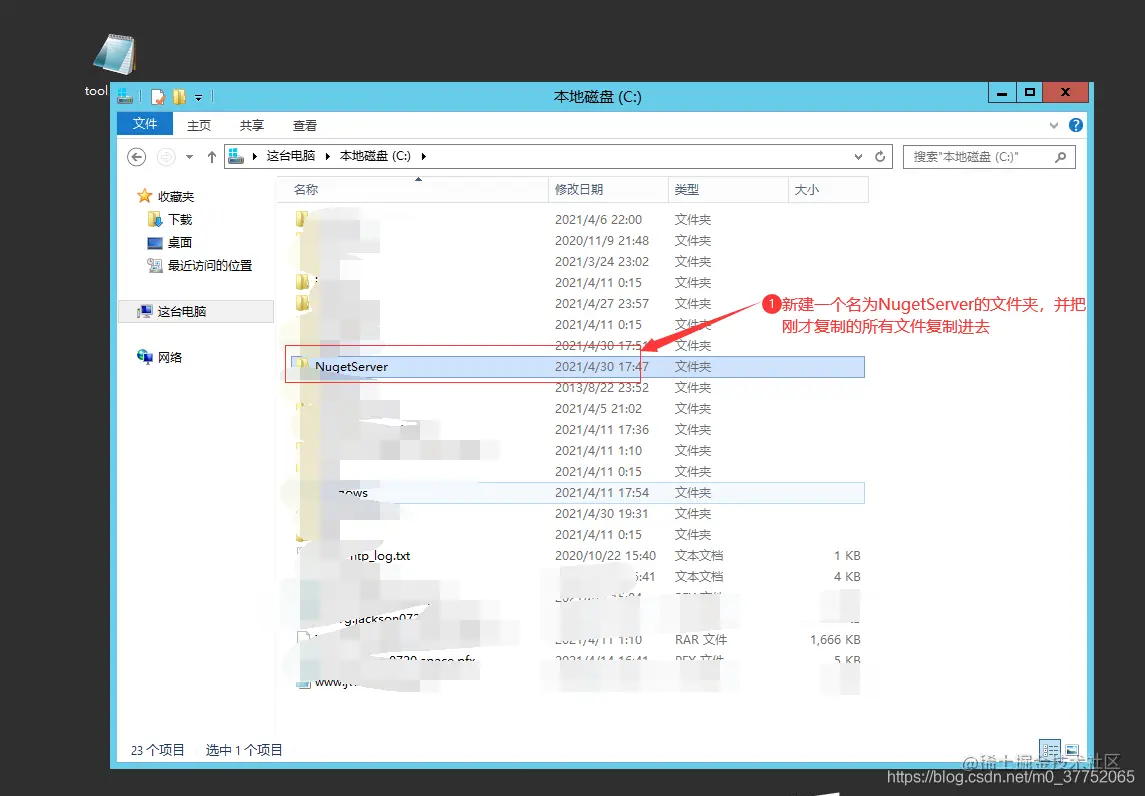This screenshot has height=796, width=1145.
Task: Select the NugetServer folder name
Action: coord(351,367)
